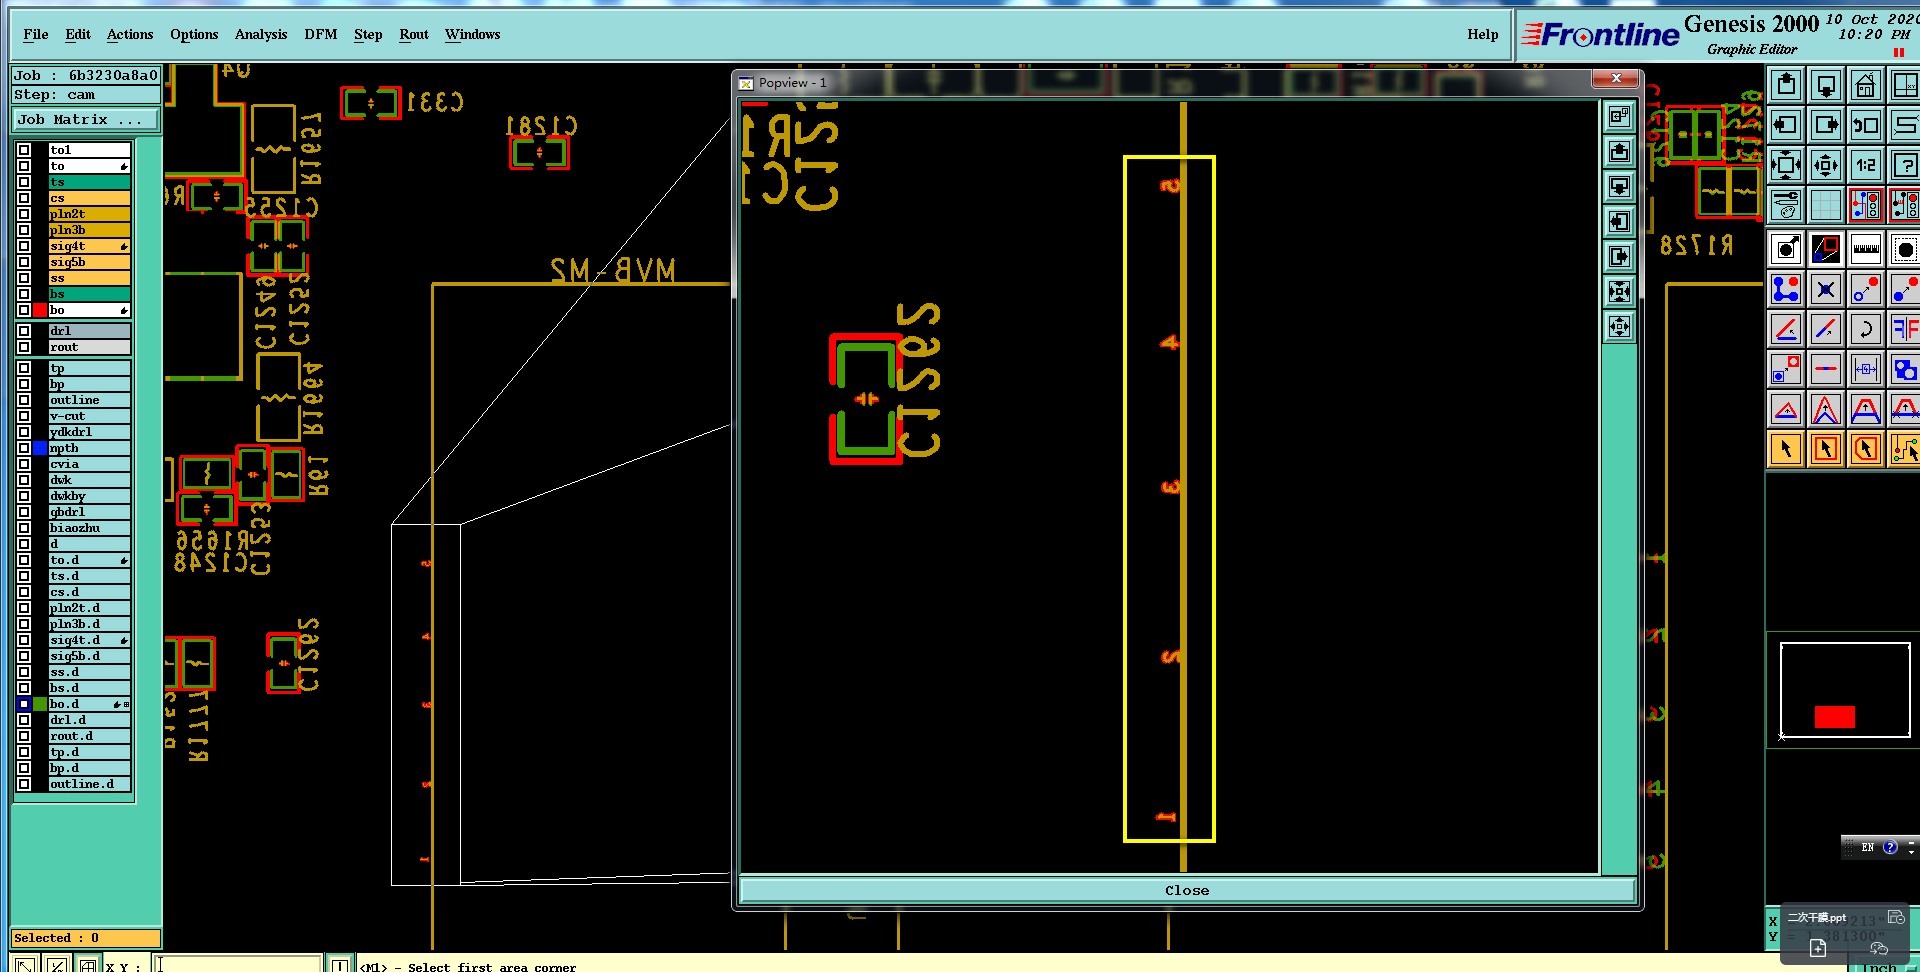
Task: Click the previous view undo-zoom icon
Action: tap(1866, 125)
